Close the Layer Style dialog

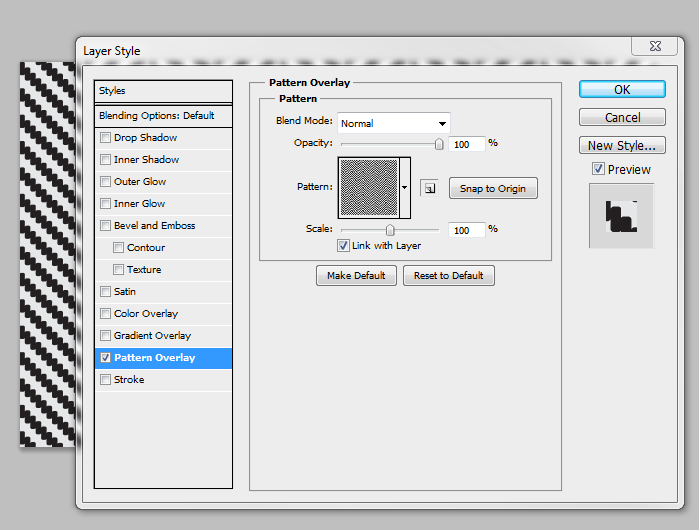(655, 46)
